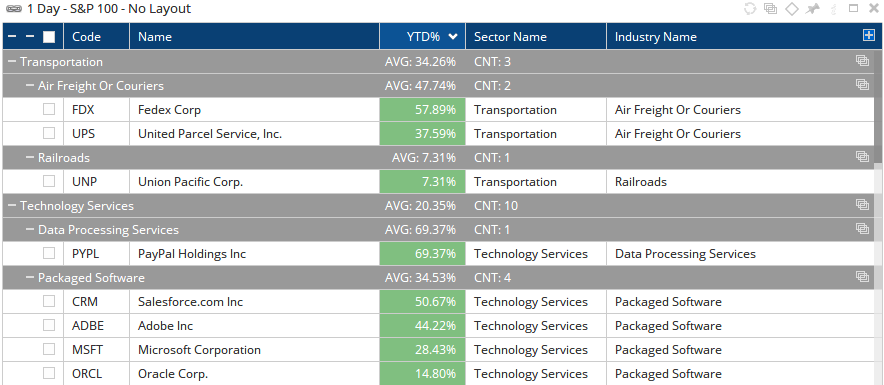
Task: Click the stacked windows icon in title bar
Action: (770, 8)
